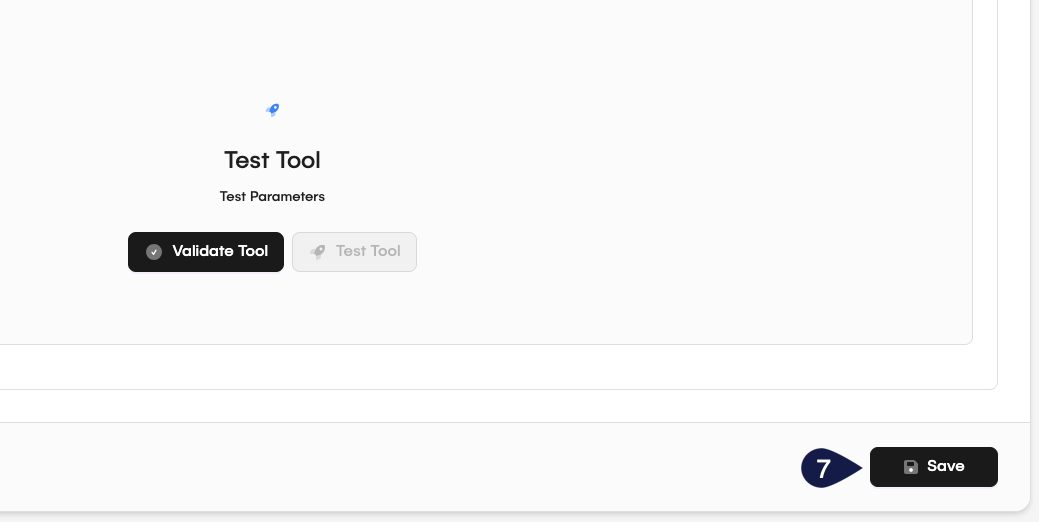
Task: Save the tool with the Save button
Action: pyautogui.click(x=933, y=467)
